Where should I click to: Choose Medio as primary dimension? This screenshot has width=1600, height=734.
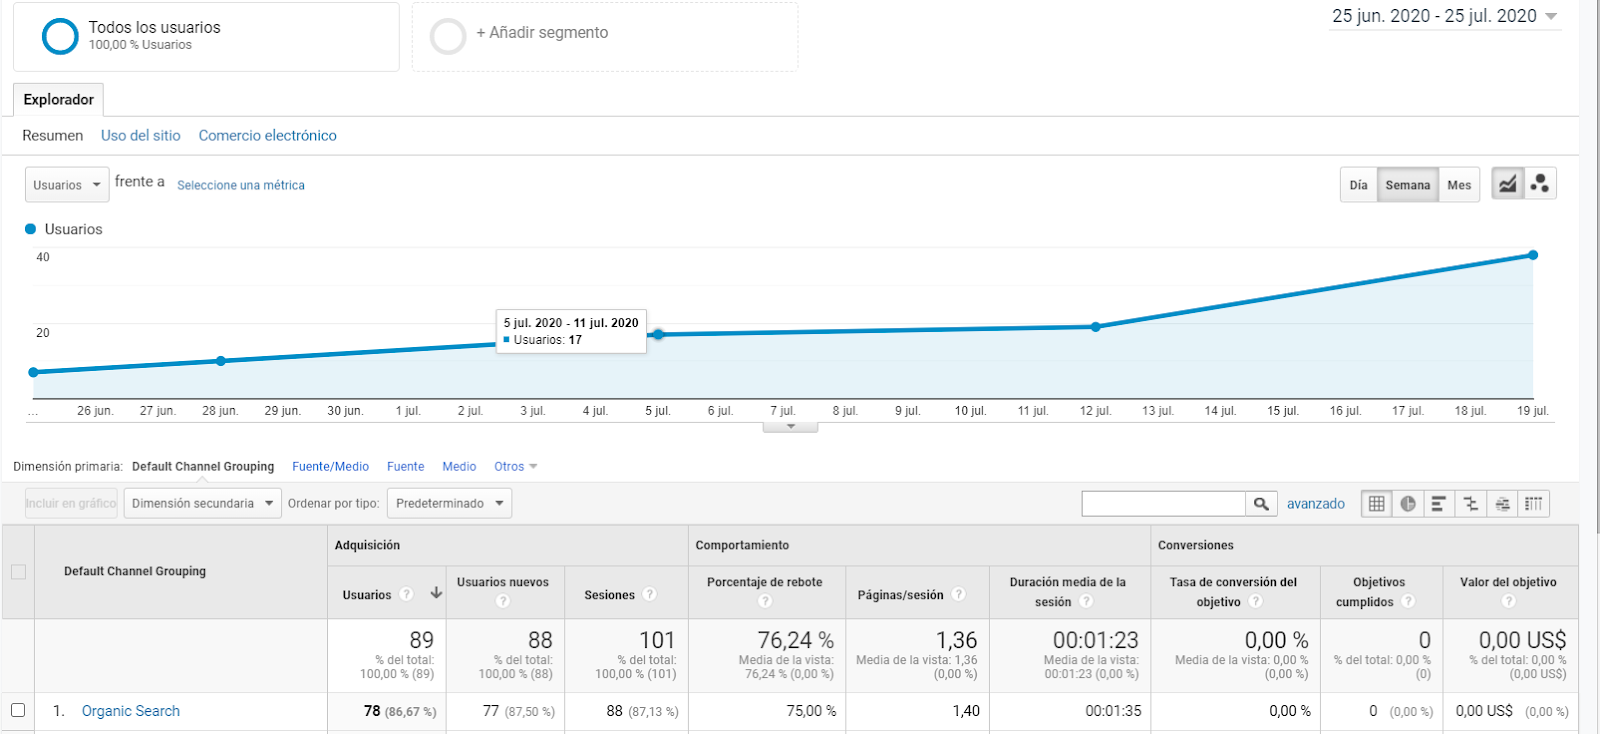coord(459,467)
